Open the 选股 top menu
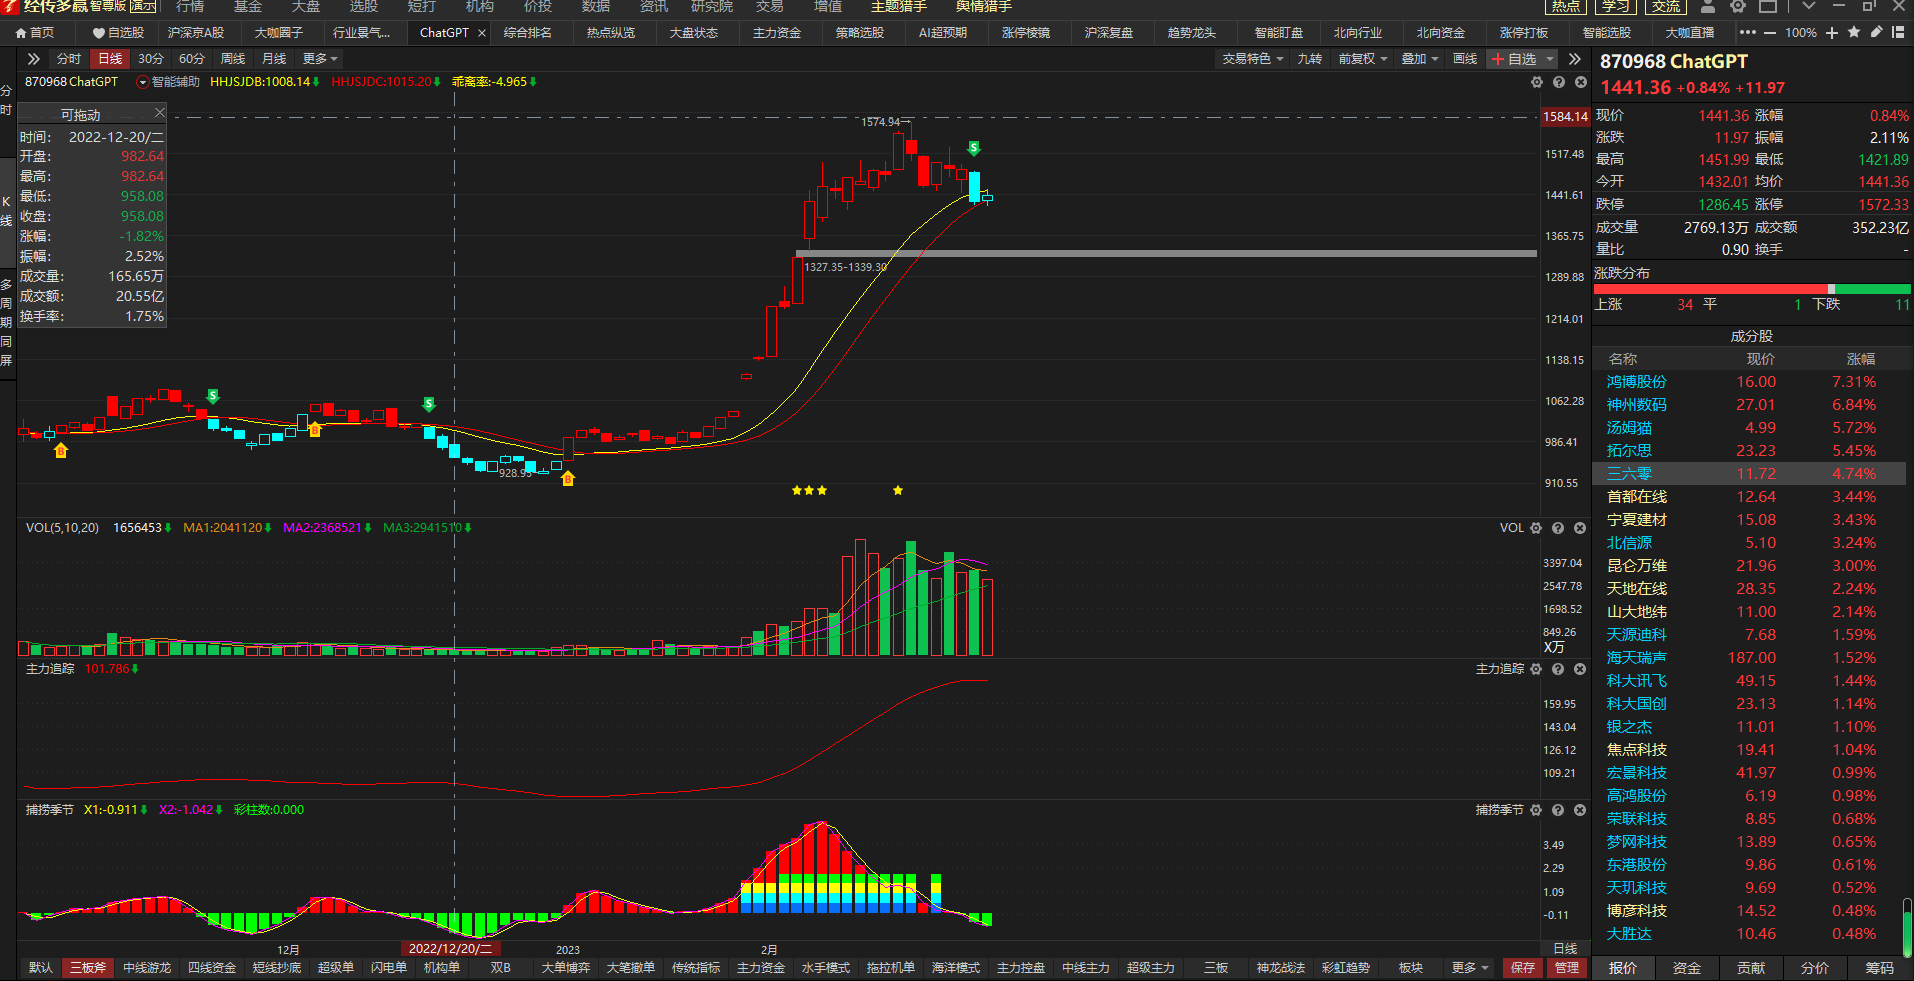This screenshot has height=981, width=1914. 364,6
